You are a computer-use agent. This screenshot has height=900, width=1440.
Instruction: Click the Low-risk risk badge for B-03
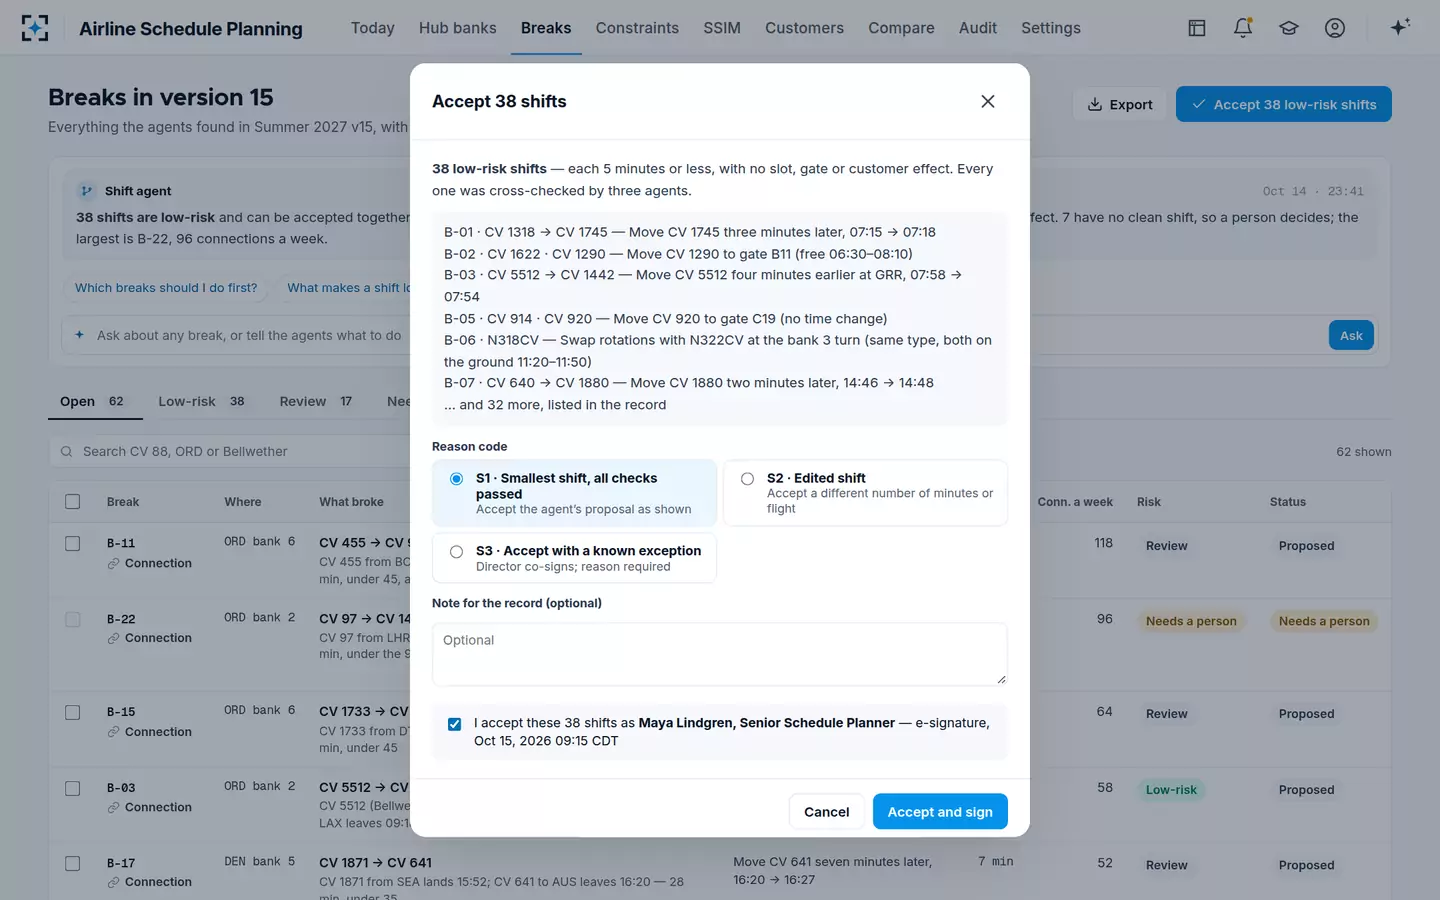coord(1171,790)
